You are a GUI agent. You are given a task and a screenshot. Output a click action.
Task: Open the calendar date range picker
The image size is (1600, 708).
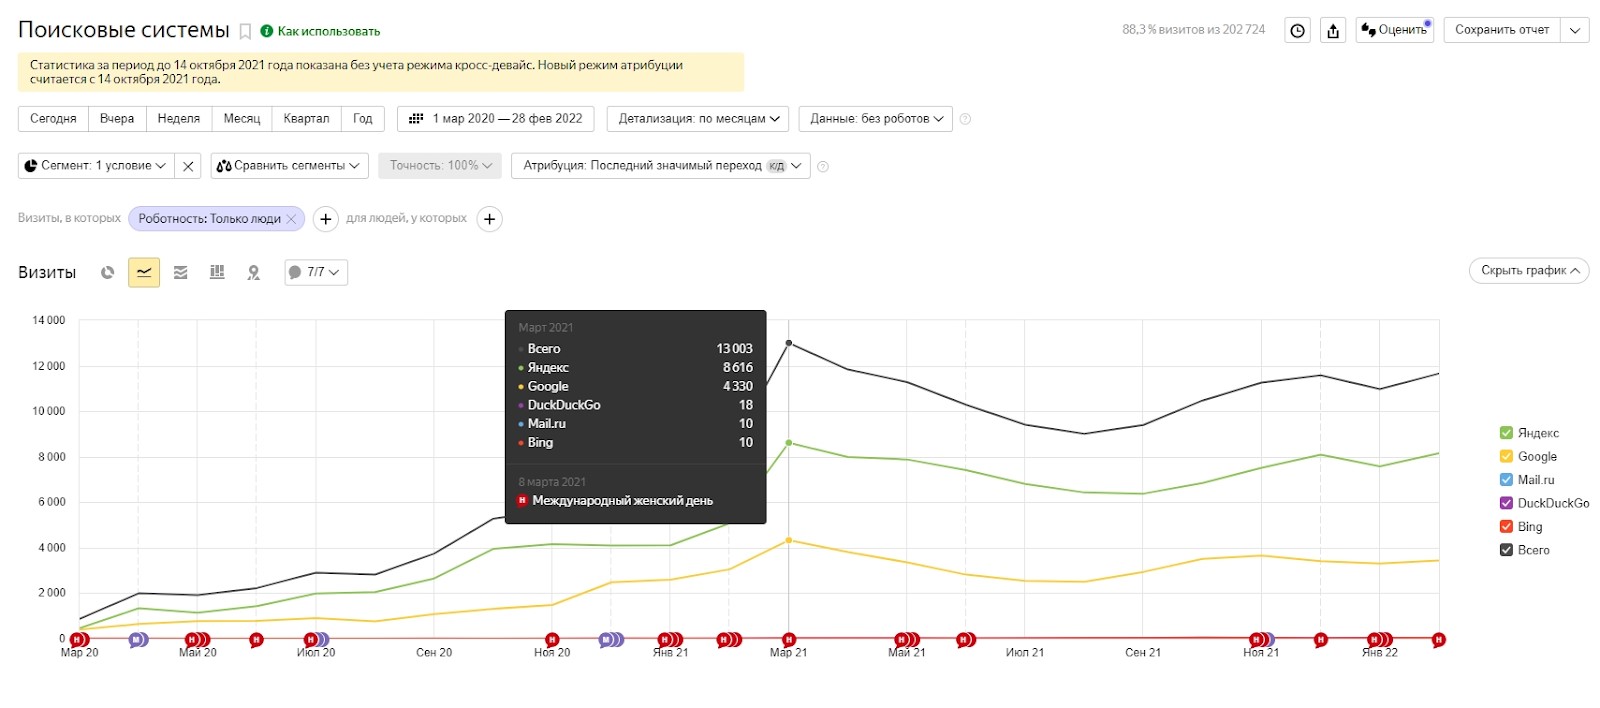point(496,119)
